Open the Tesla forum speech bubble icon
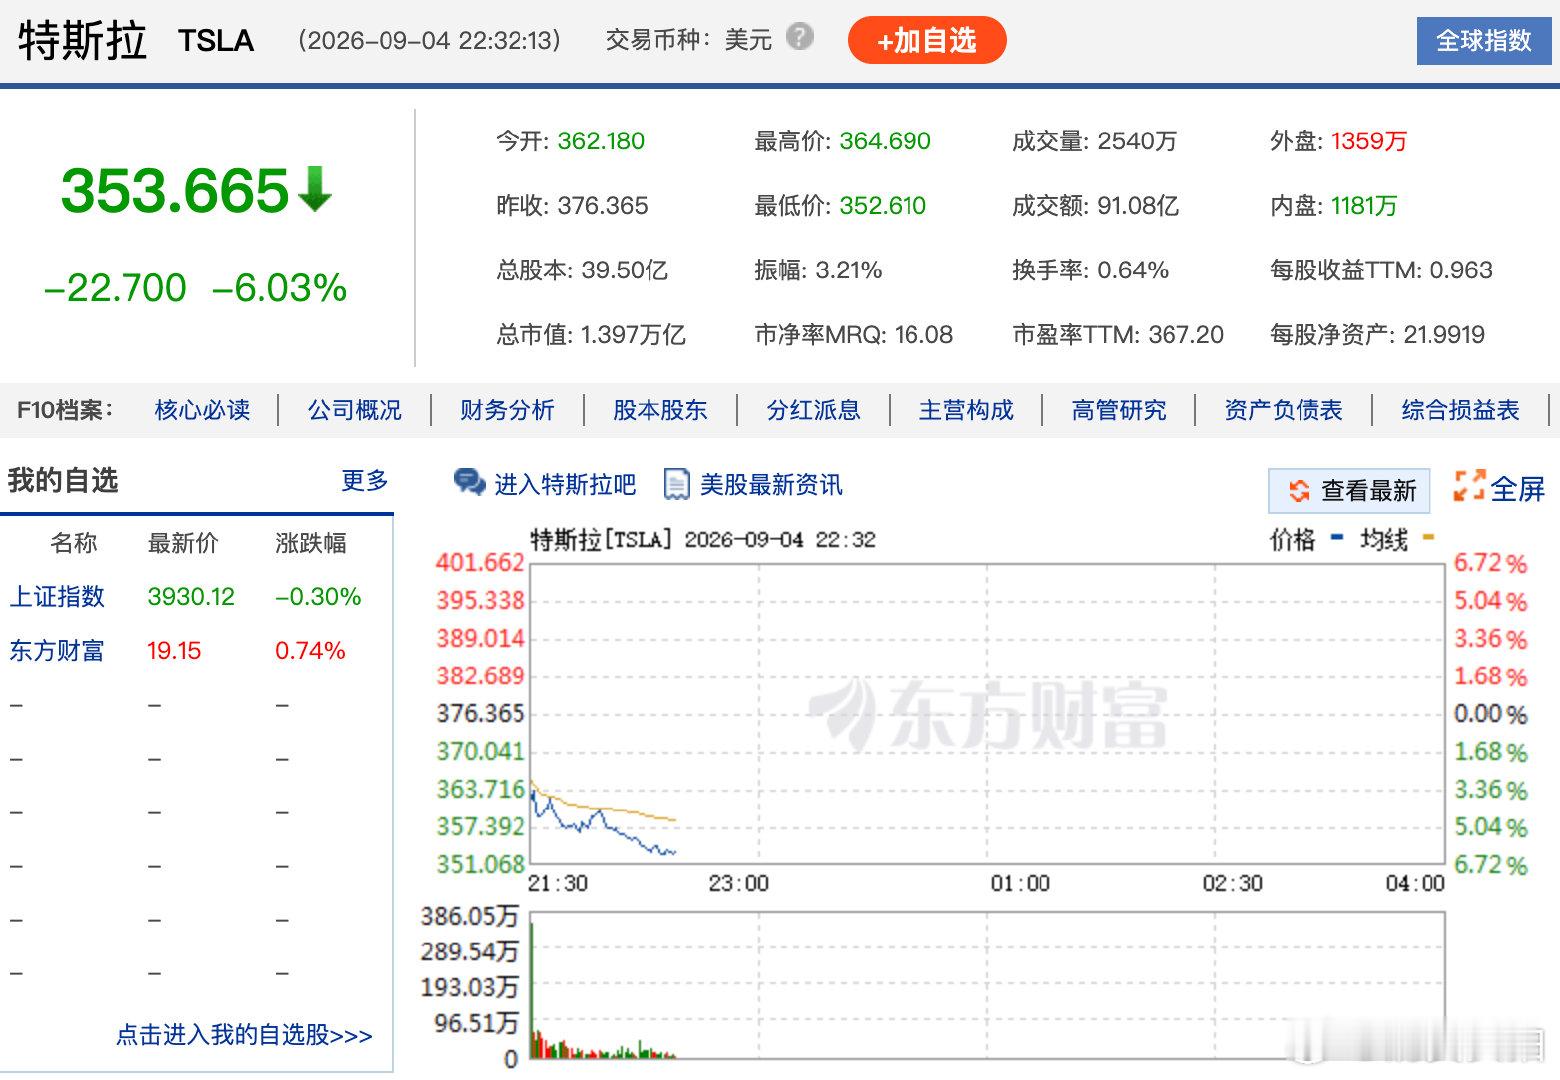Screen dimensions: 1560x1080 click(469, 483)
